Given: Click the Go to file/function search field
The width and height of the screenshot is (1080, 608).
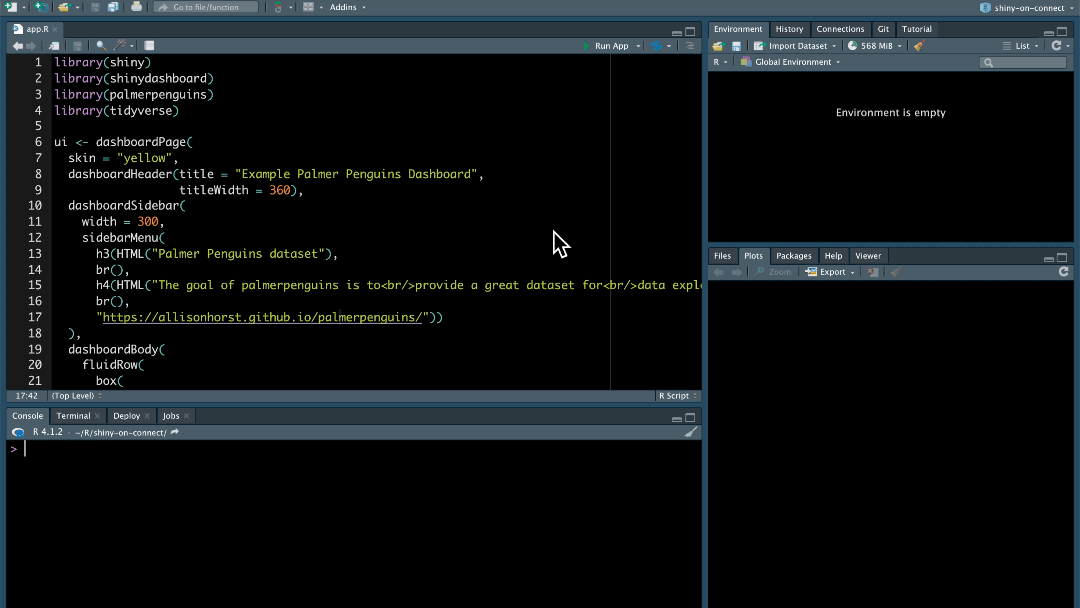Looking at the screenshot, I should tap(207, 7).
